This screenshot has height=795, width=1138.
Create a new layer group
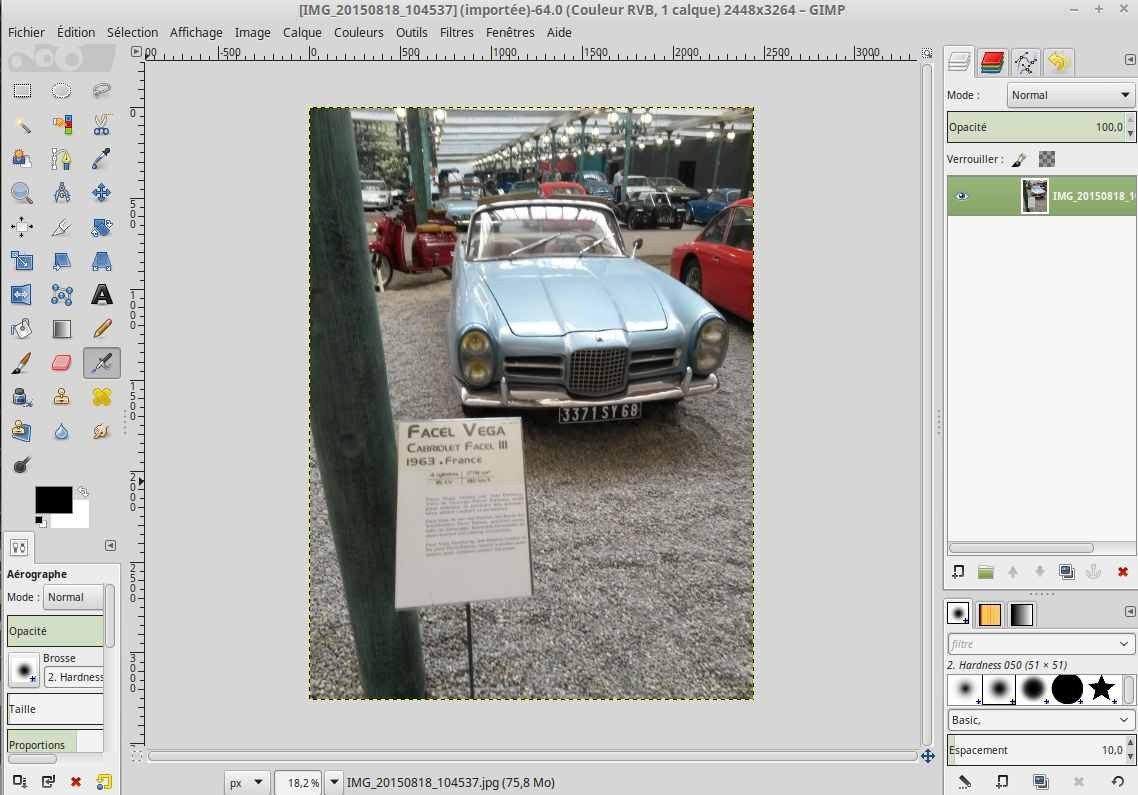[986, 572]
